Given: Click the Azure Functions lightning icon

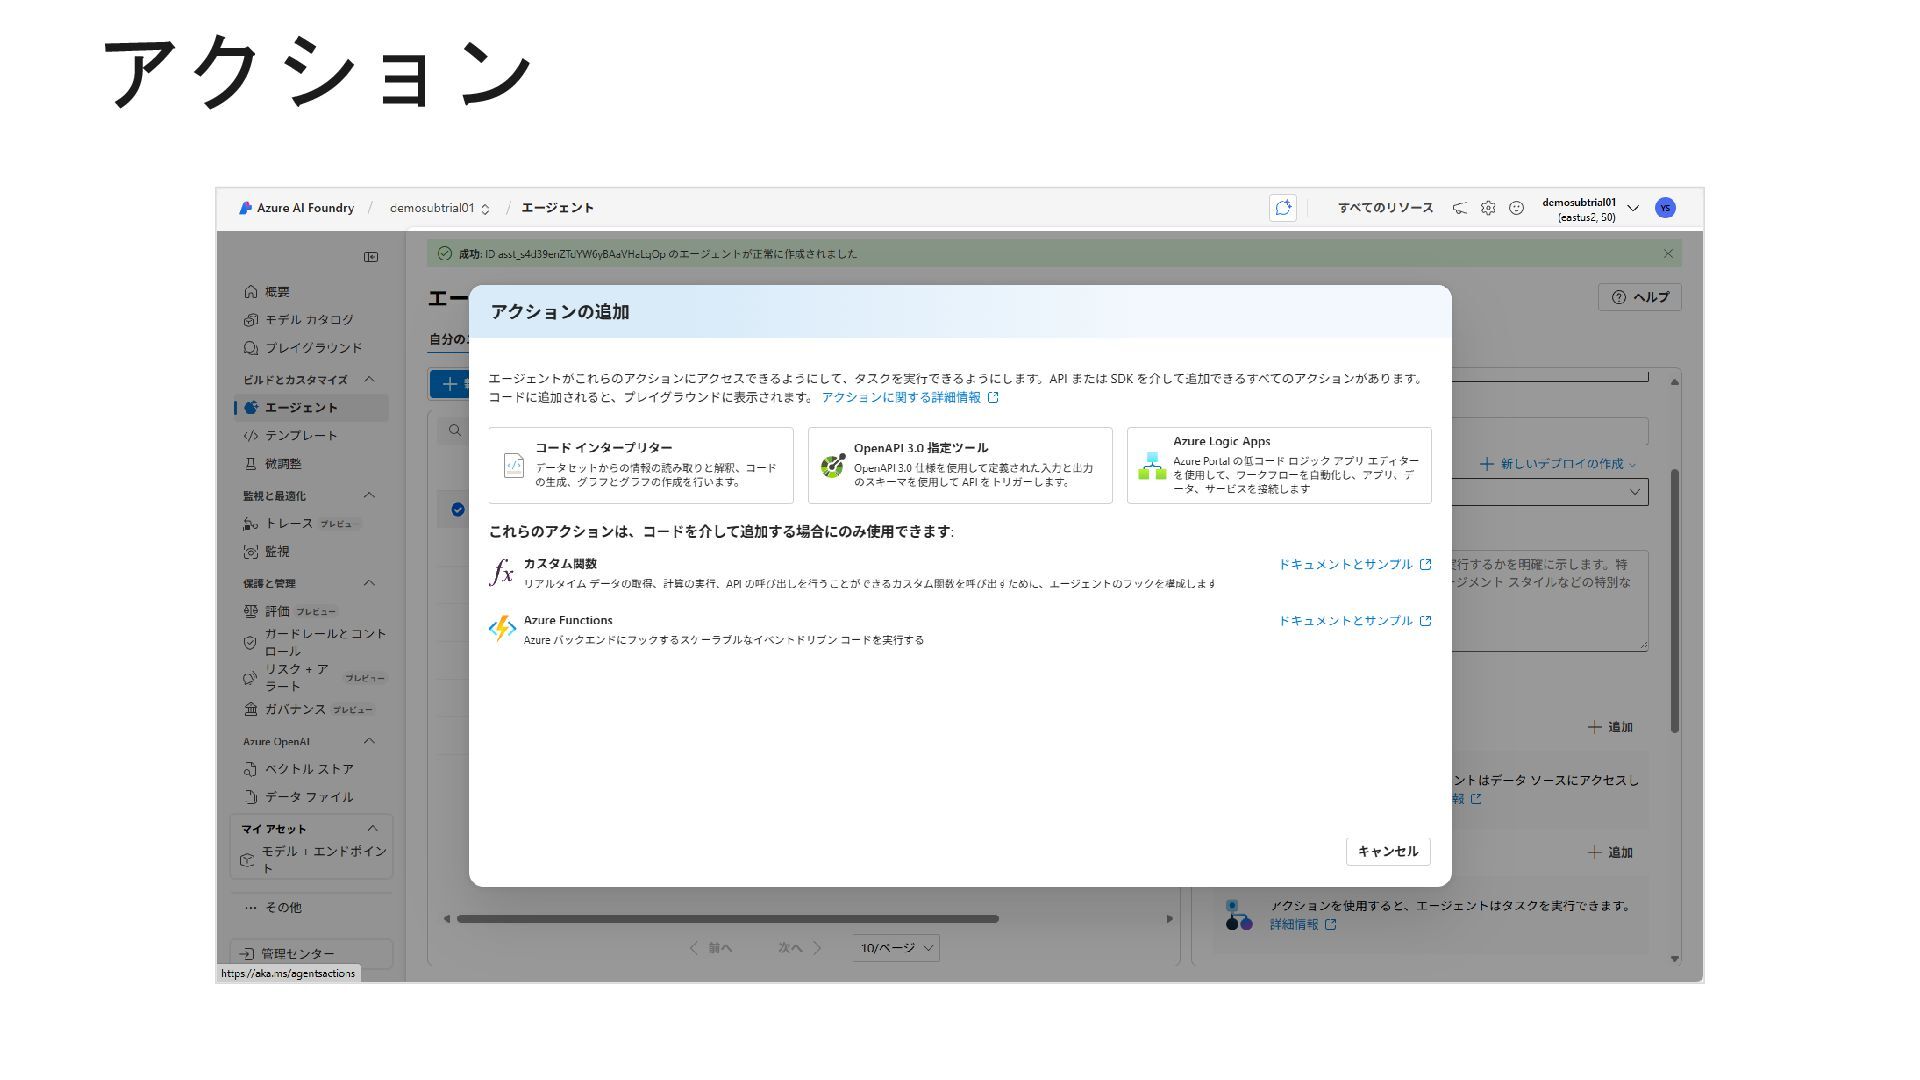Looking at the screenshot, I should click(x=502, y=628).
